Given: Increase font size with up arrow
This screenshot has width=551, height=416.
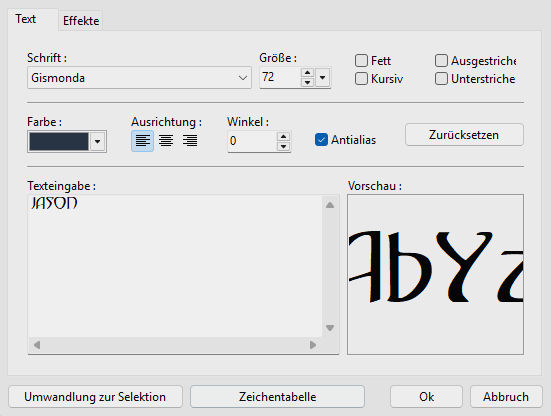Looking at the screenshot, I should pyautogui.click(x=307, y=73).
